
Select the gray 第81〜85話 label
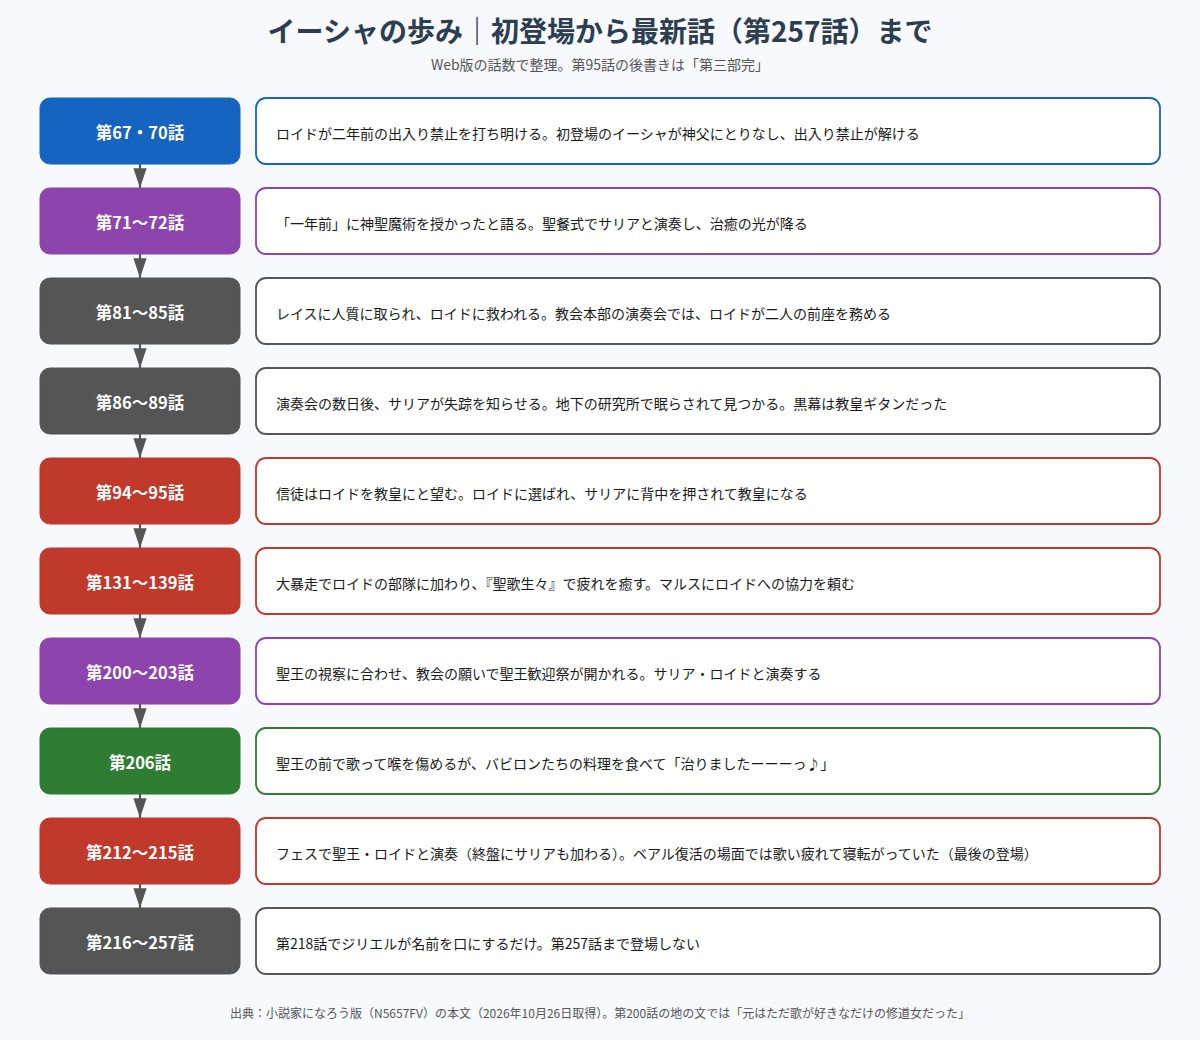140,311
